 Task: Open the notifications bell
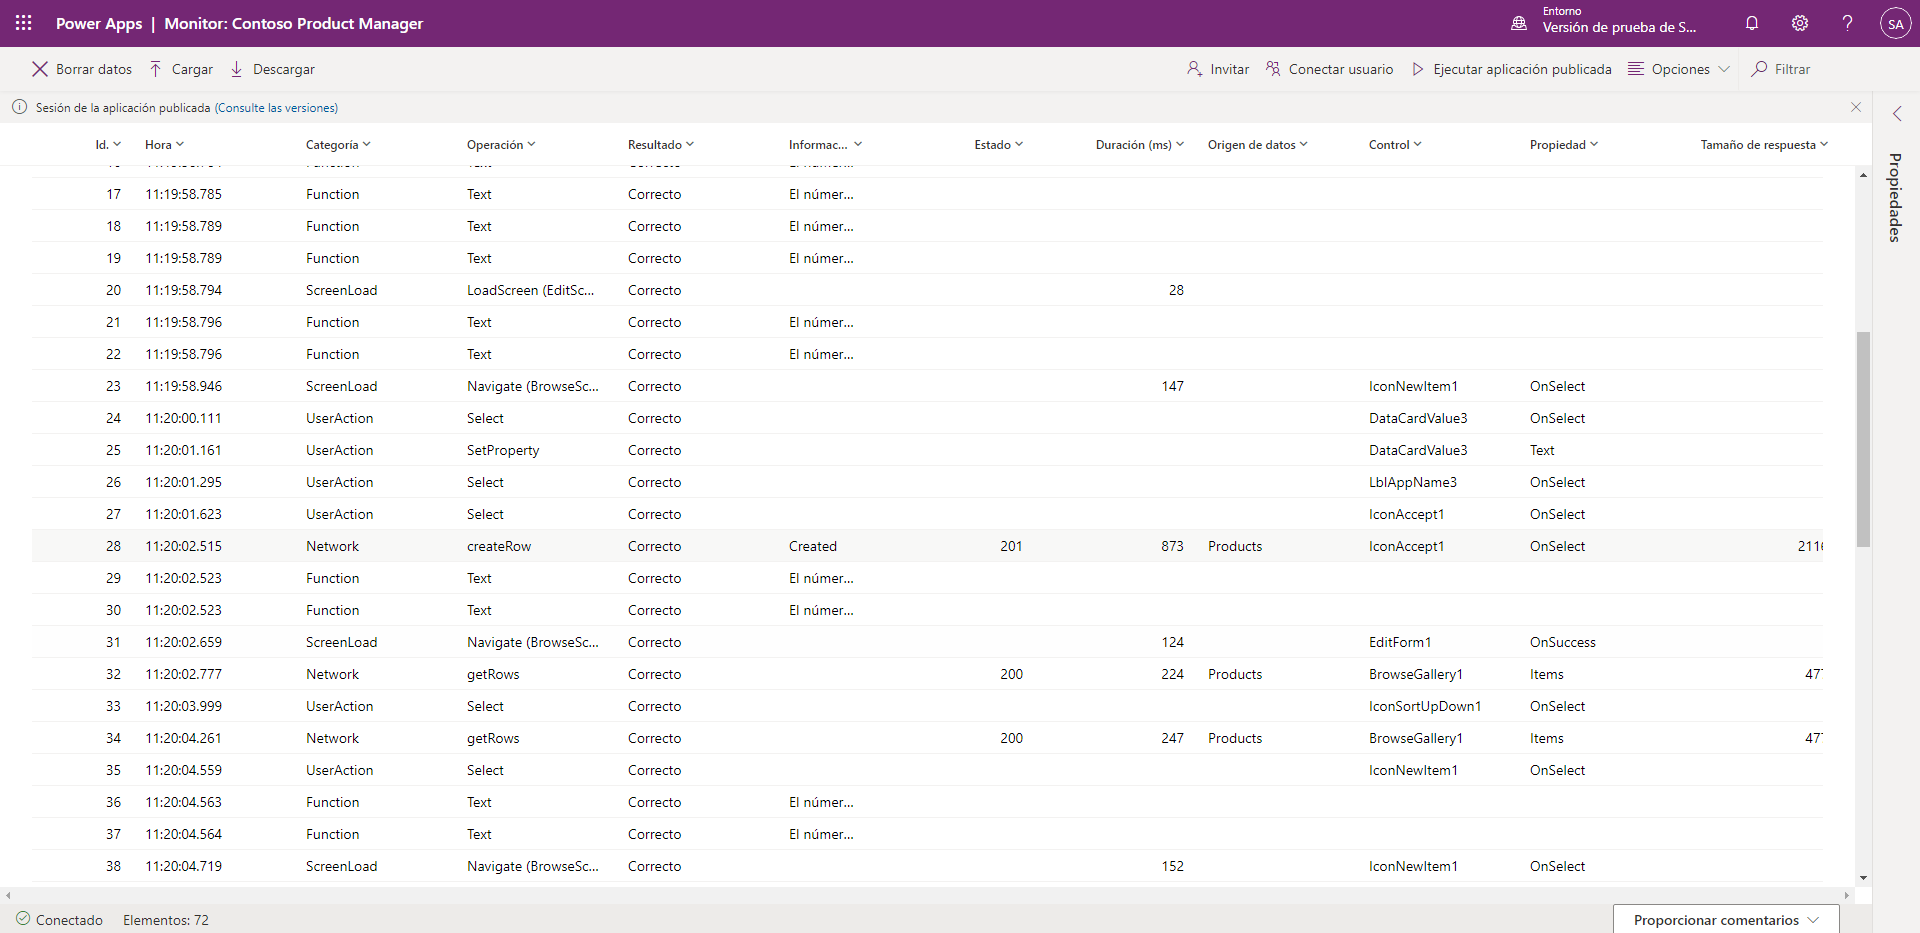(1752, 23)
